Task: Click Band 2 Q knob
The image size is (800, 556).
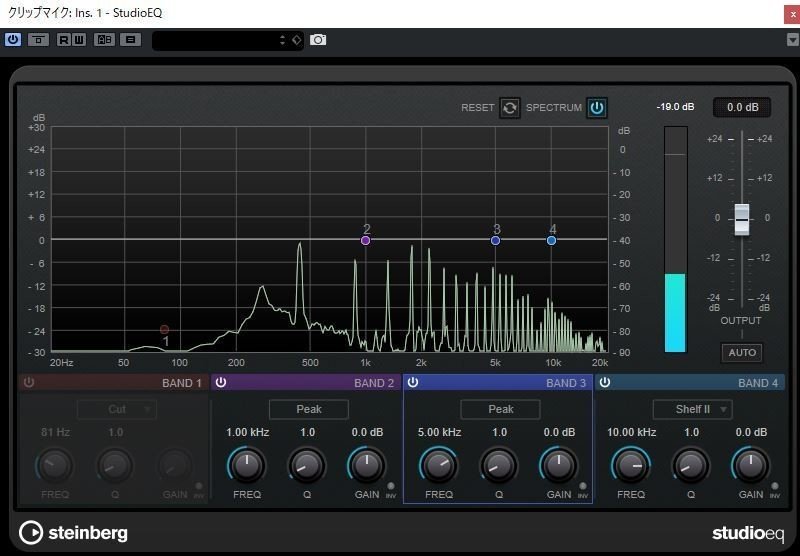Action: coord(307,465)
